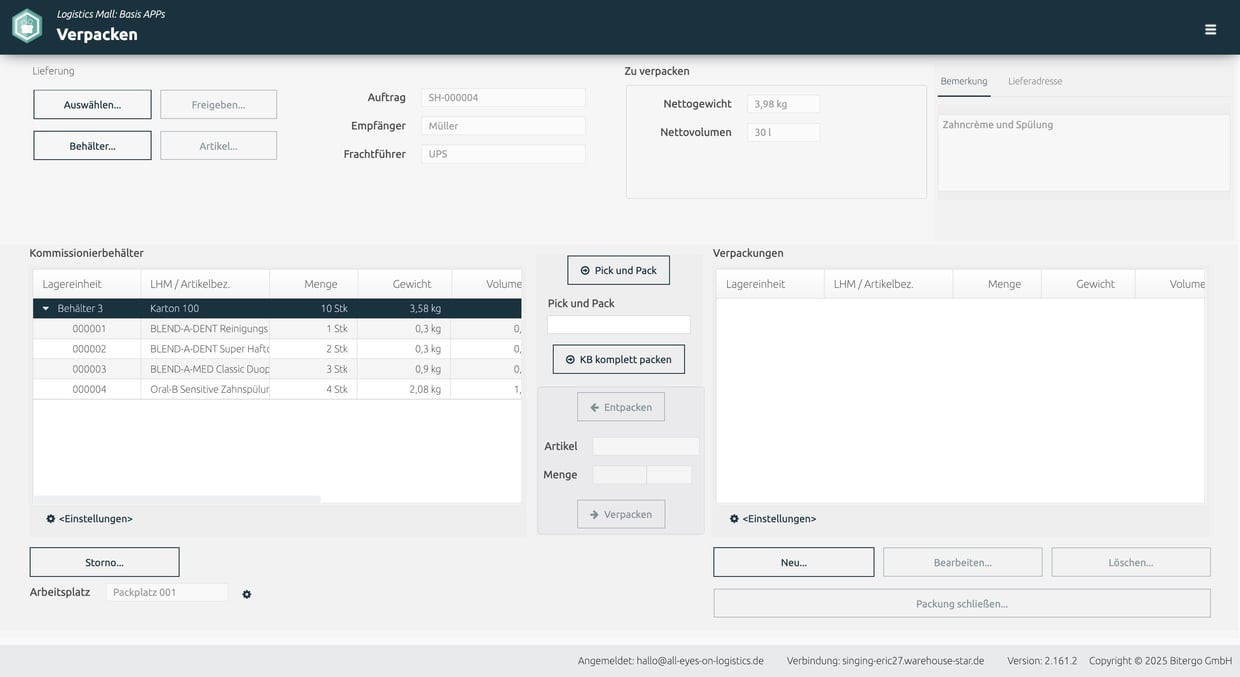Click the 0,9 kg weight cell
This screenshot has width=1240, height=677.
tap(404, 369)
